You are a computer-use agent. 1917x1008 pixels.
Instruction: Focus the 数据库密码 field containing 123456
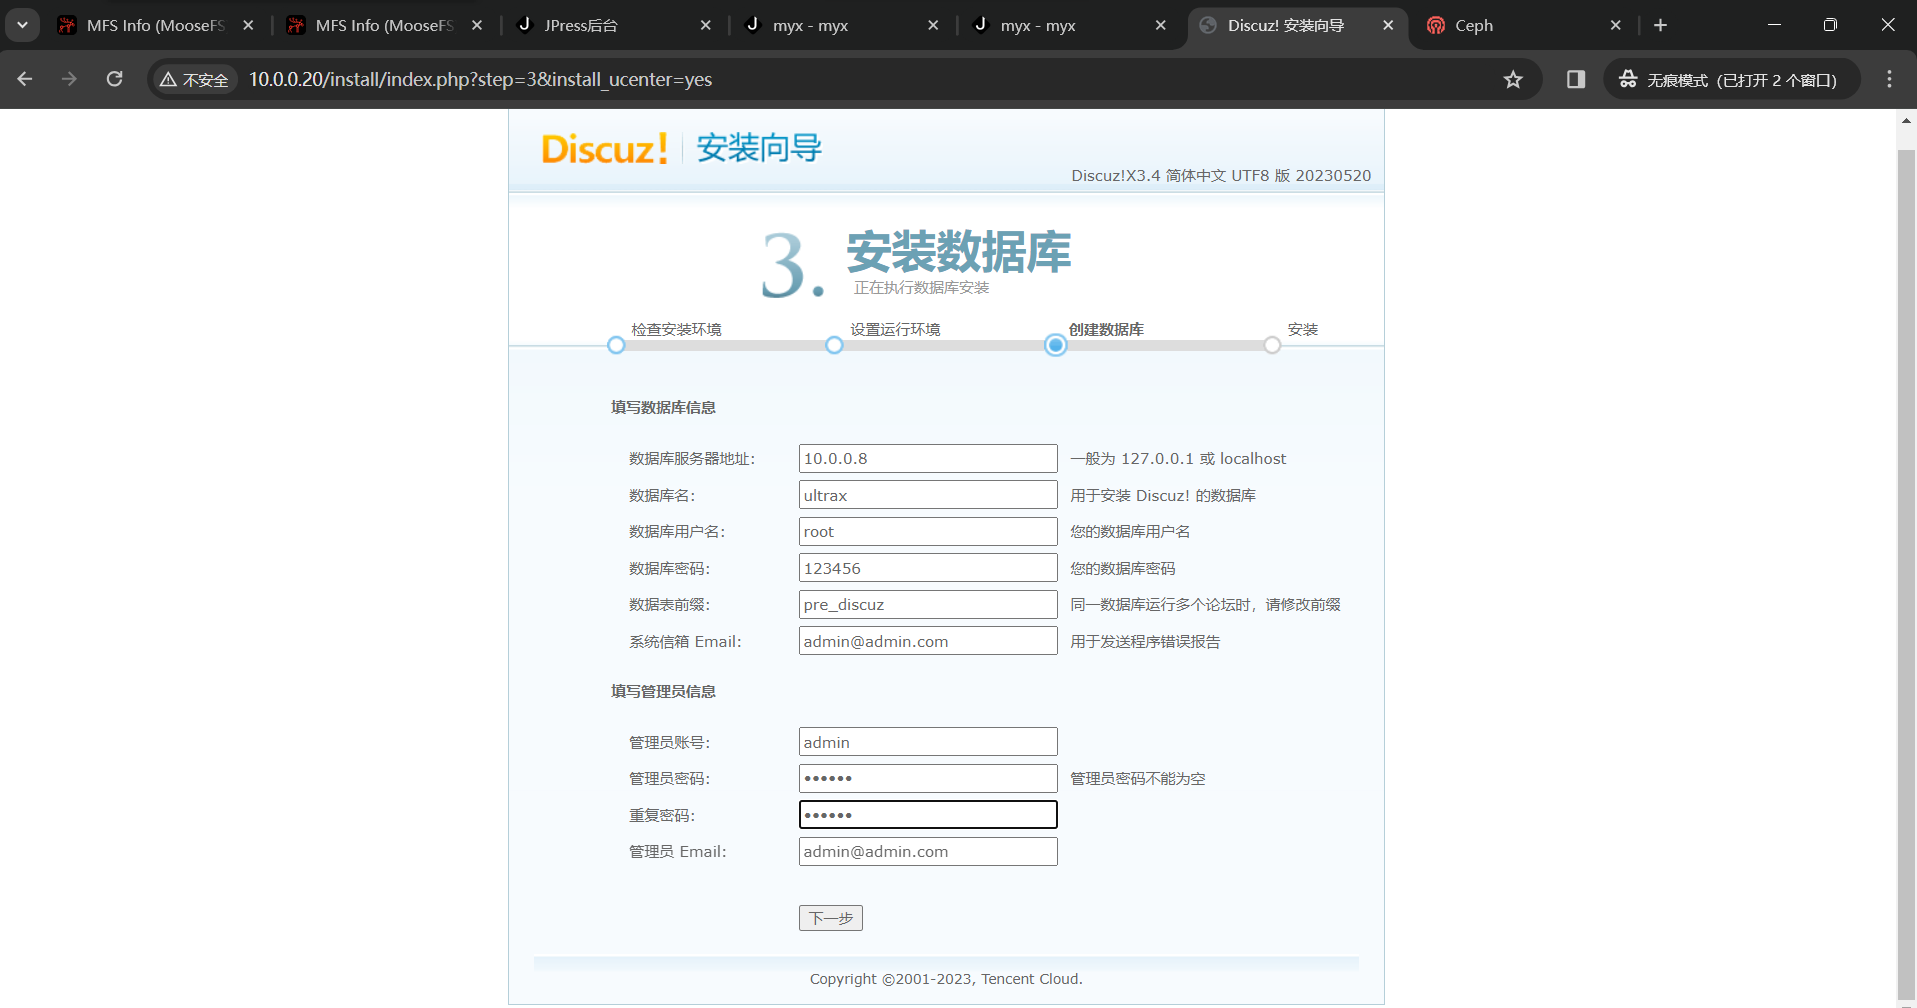[x=928, y=568]
